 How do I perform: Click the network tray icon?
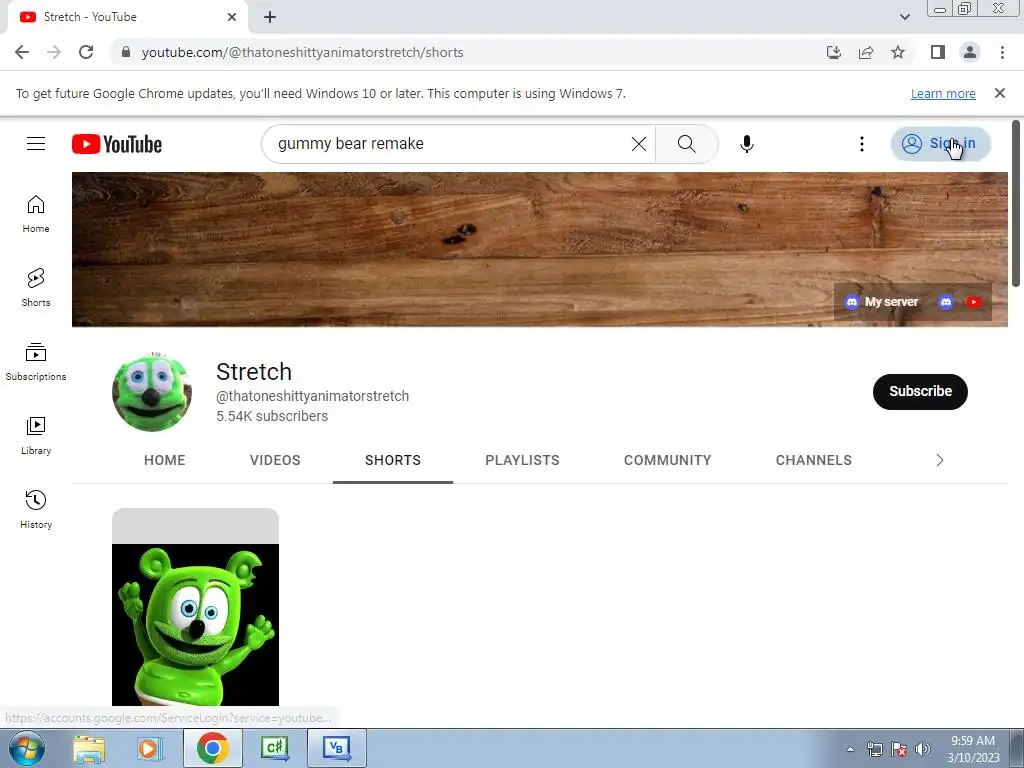click(x=874, y=749)
